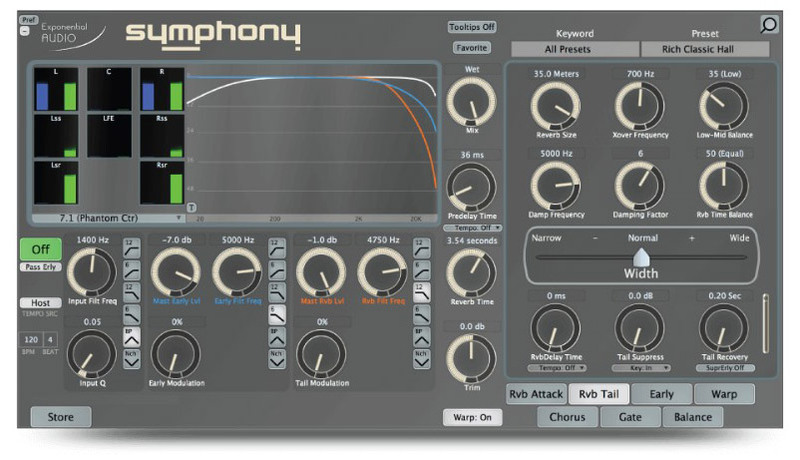Choose 12 dB low-pass for Early filter
Viewport: 800px width, 460px height.
point(277,292)
